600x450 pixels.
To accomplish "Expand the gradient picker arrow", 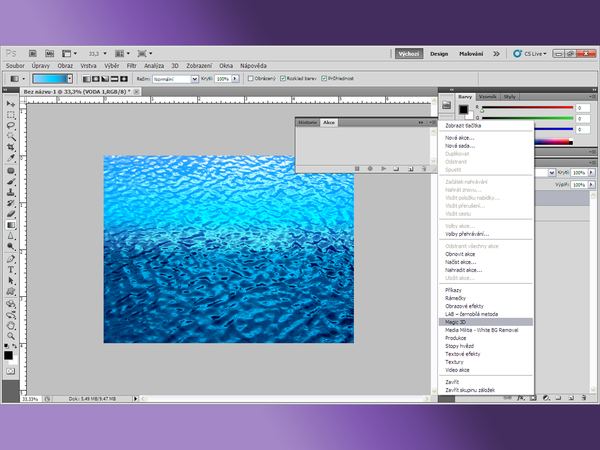I will pos(69,77).
